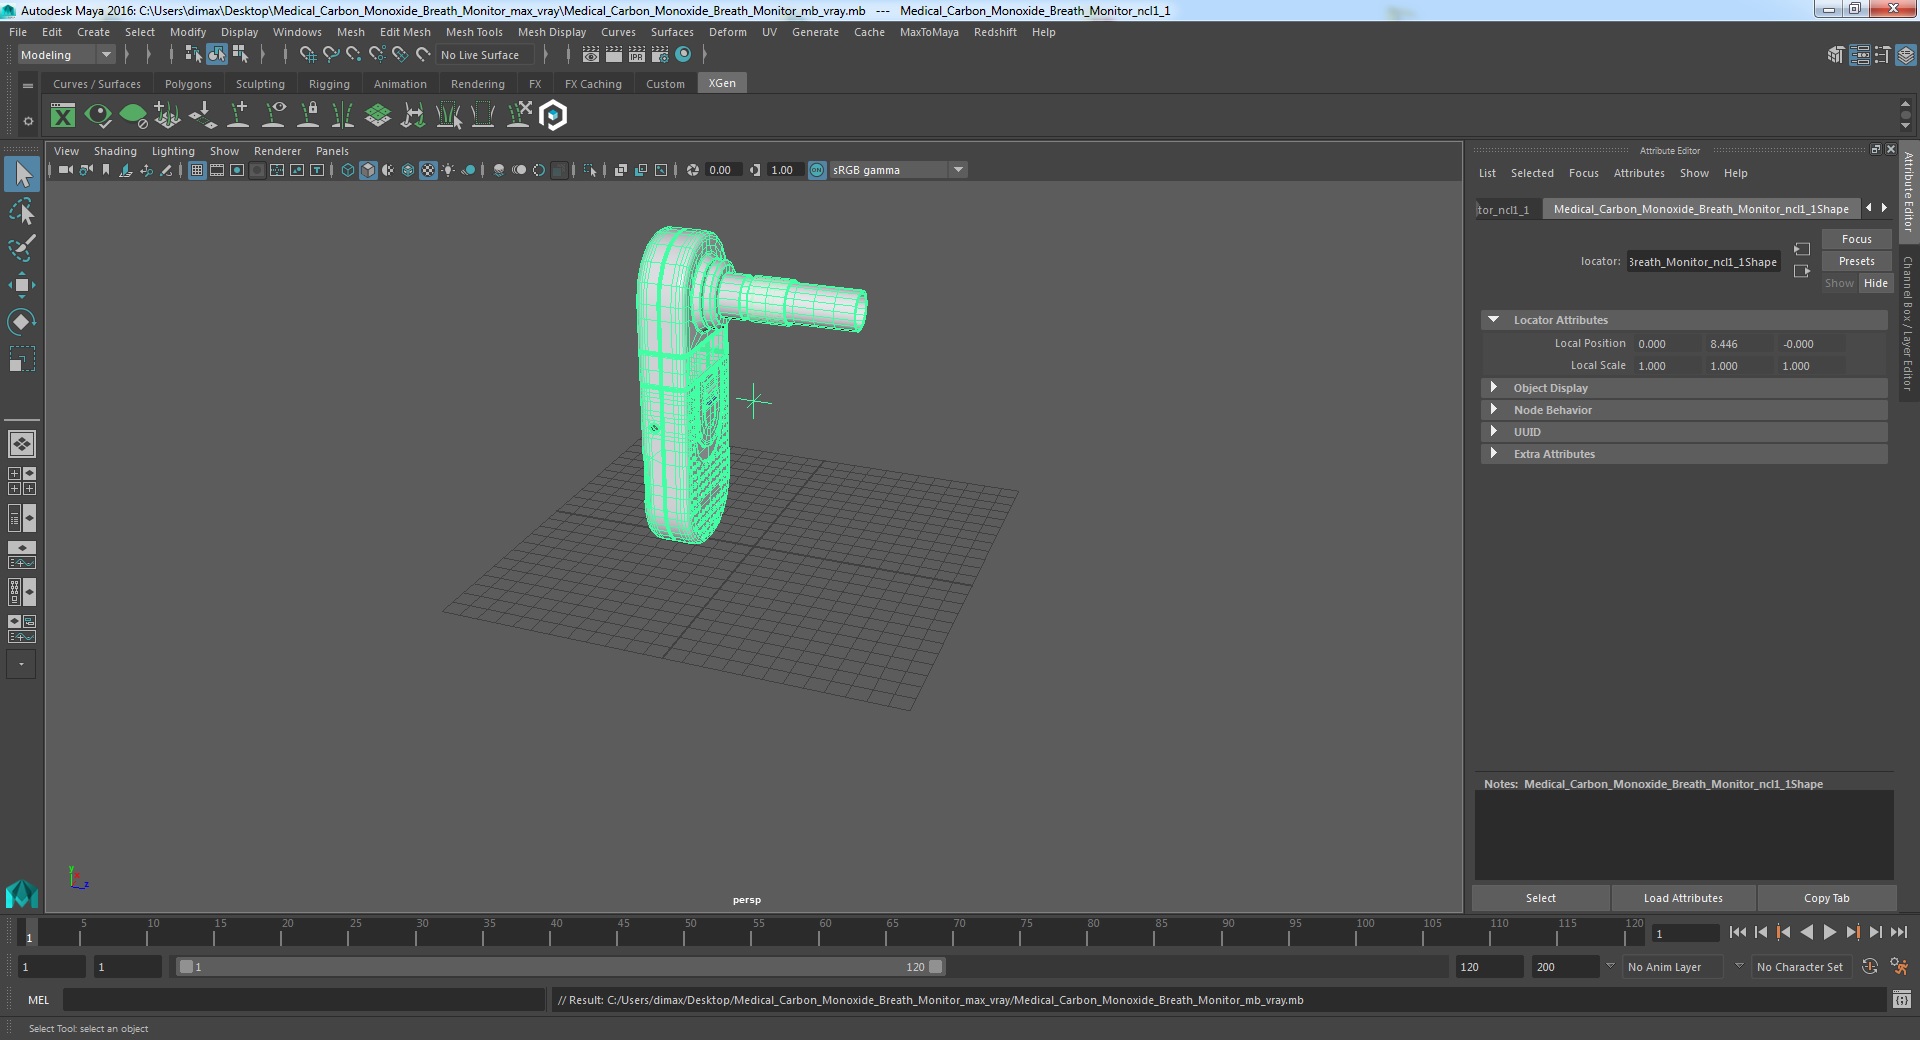Activate the Lasso select tool
This screenshot has height=1040, width=1920.
click(x=21, y=212)
